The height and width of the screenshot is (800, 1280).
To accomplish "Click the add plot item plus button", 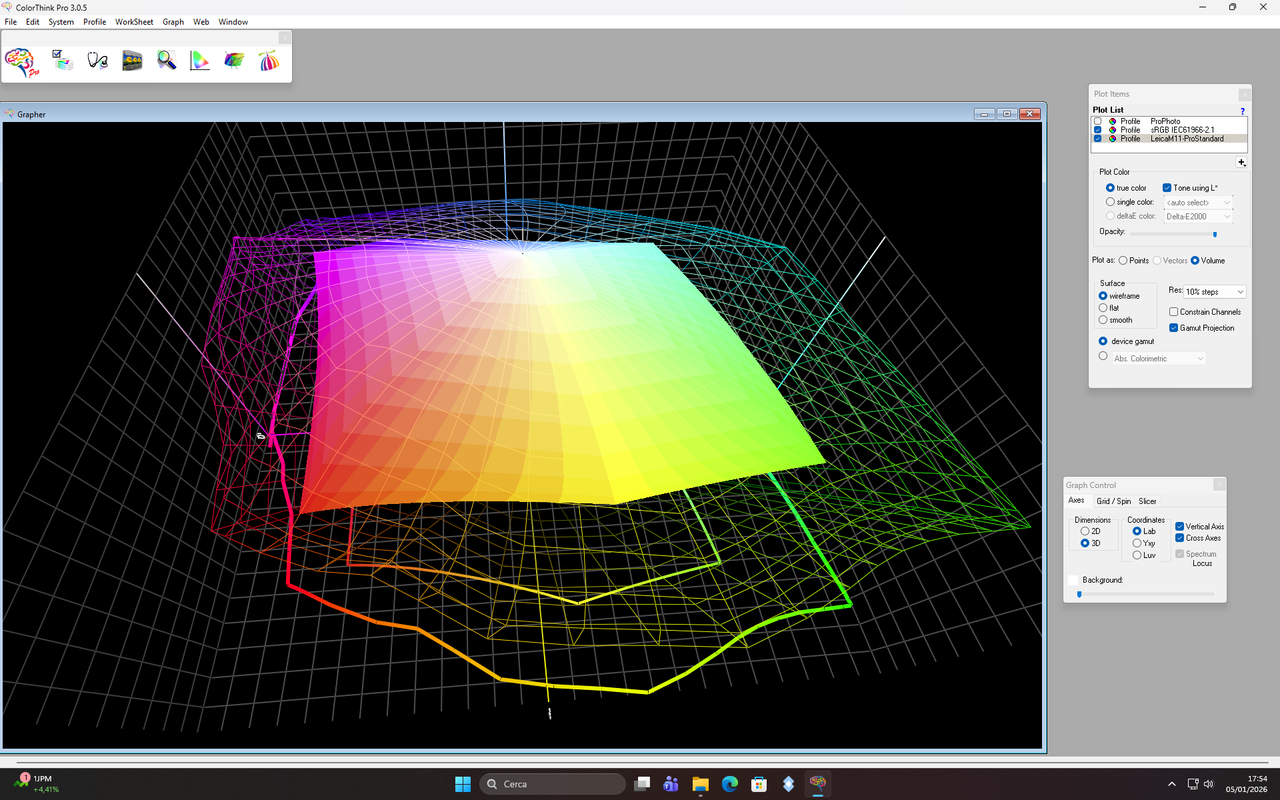I will click(x=1242, y=162).
